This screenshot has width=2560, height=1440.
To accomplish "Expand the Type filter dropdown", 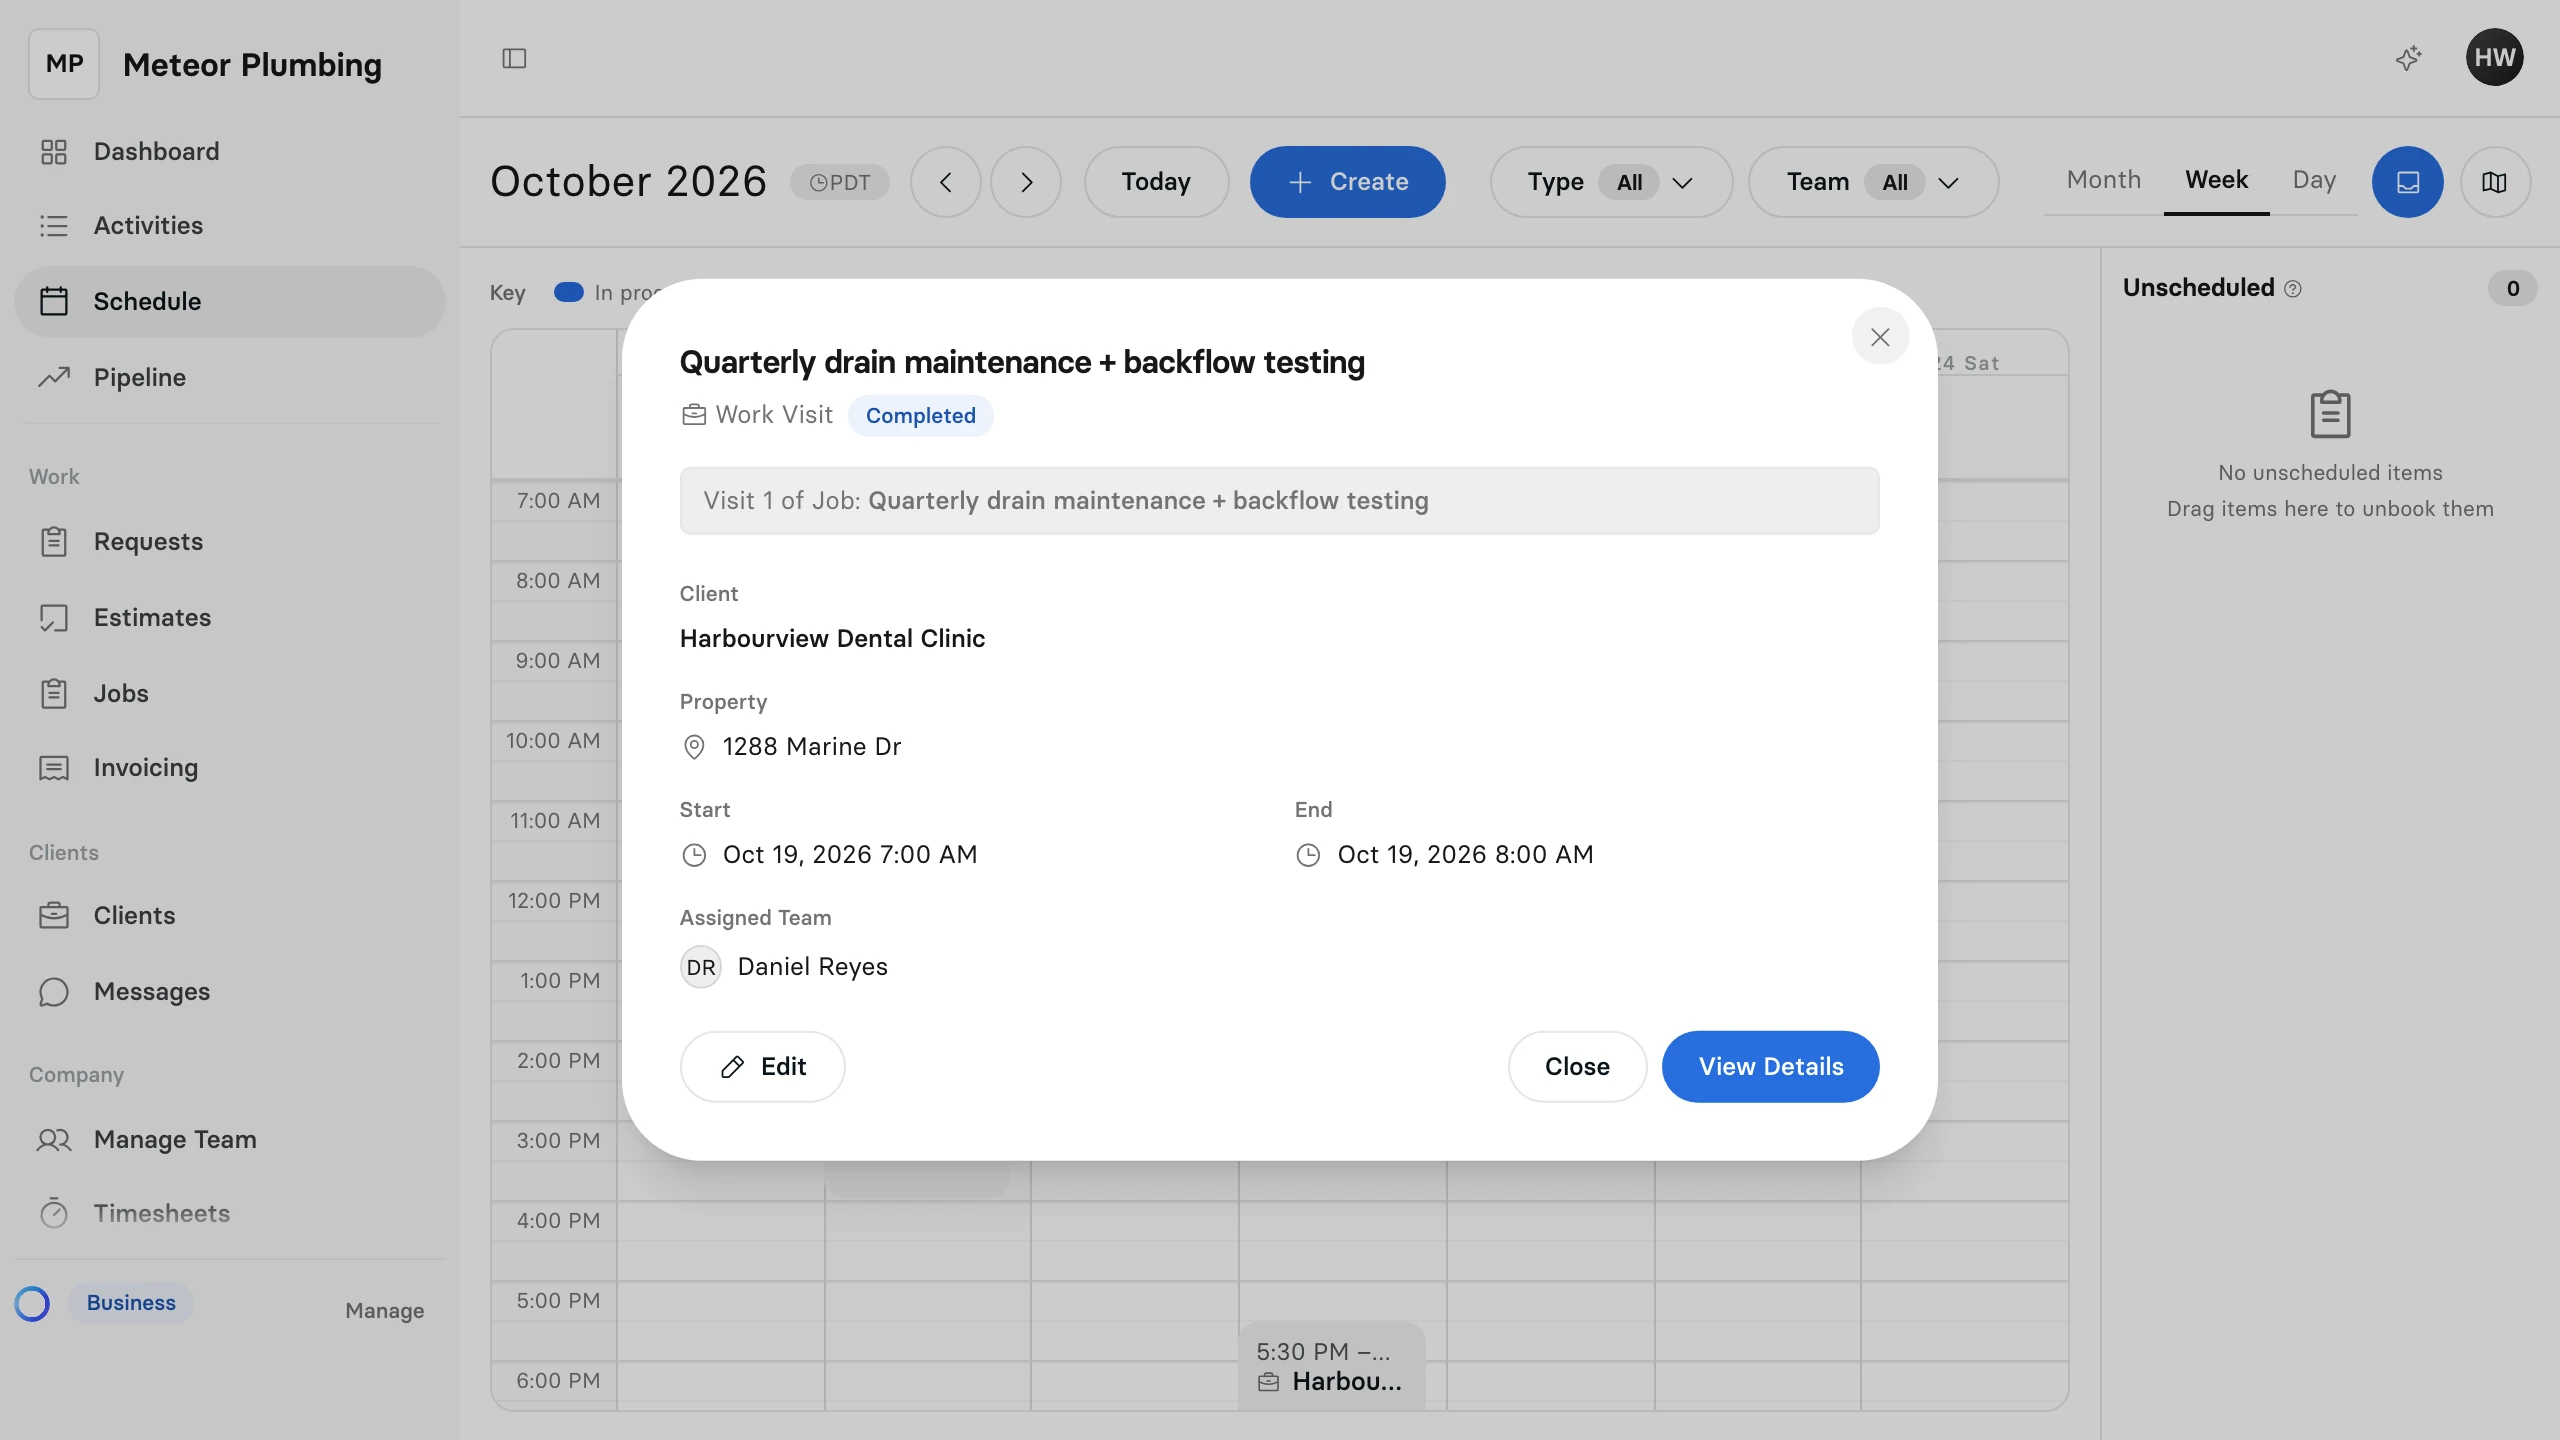I will [x=1610, y=182].
